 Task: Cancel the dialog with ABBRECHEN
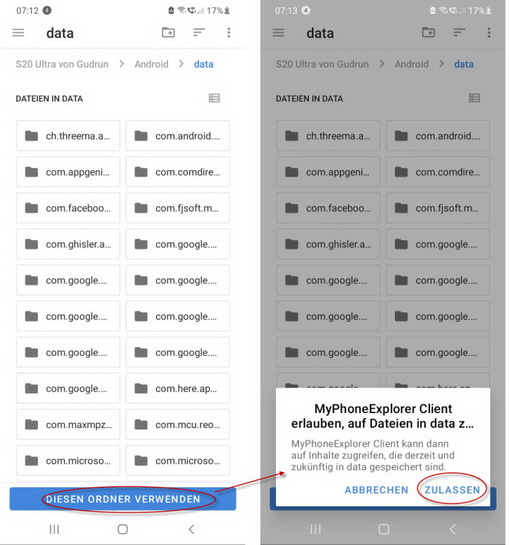click(x=376, y=490)
